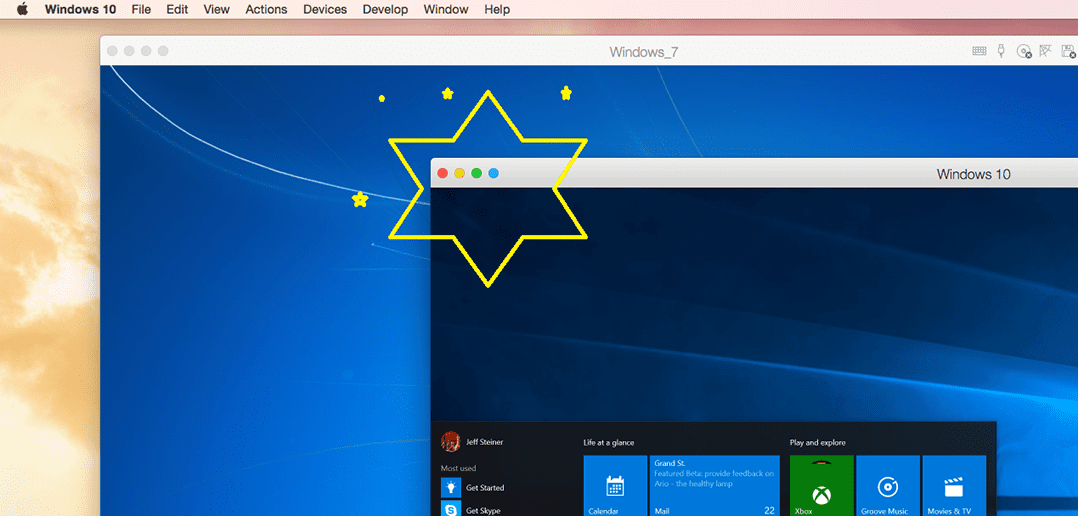Click the Get Skype icon
The image size is (1078, 516).
(x=451, y=509)
